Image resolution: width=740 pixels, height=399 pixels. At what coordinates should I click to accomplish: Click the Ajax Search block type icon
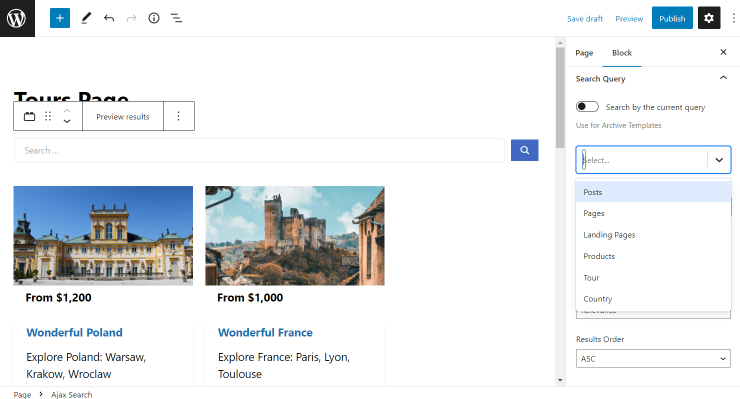click(x=29, y=116)
